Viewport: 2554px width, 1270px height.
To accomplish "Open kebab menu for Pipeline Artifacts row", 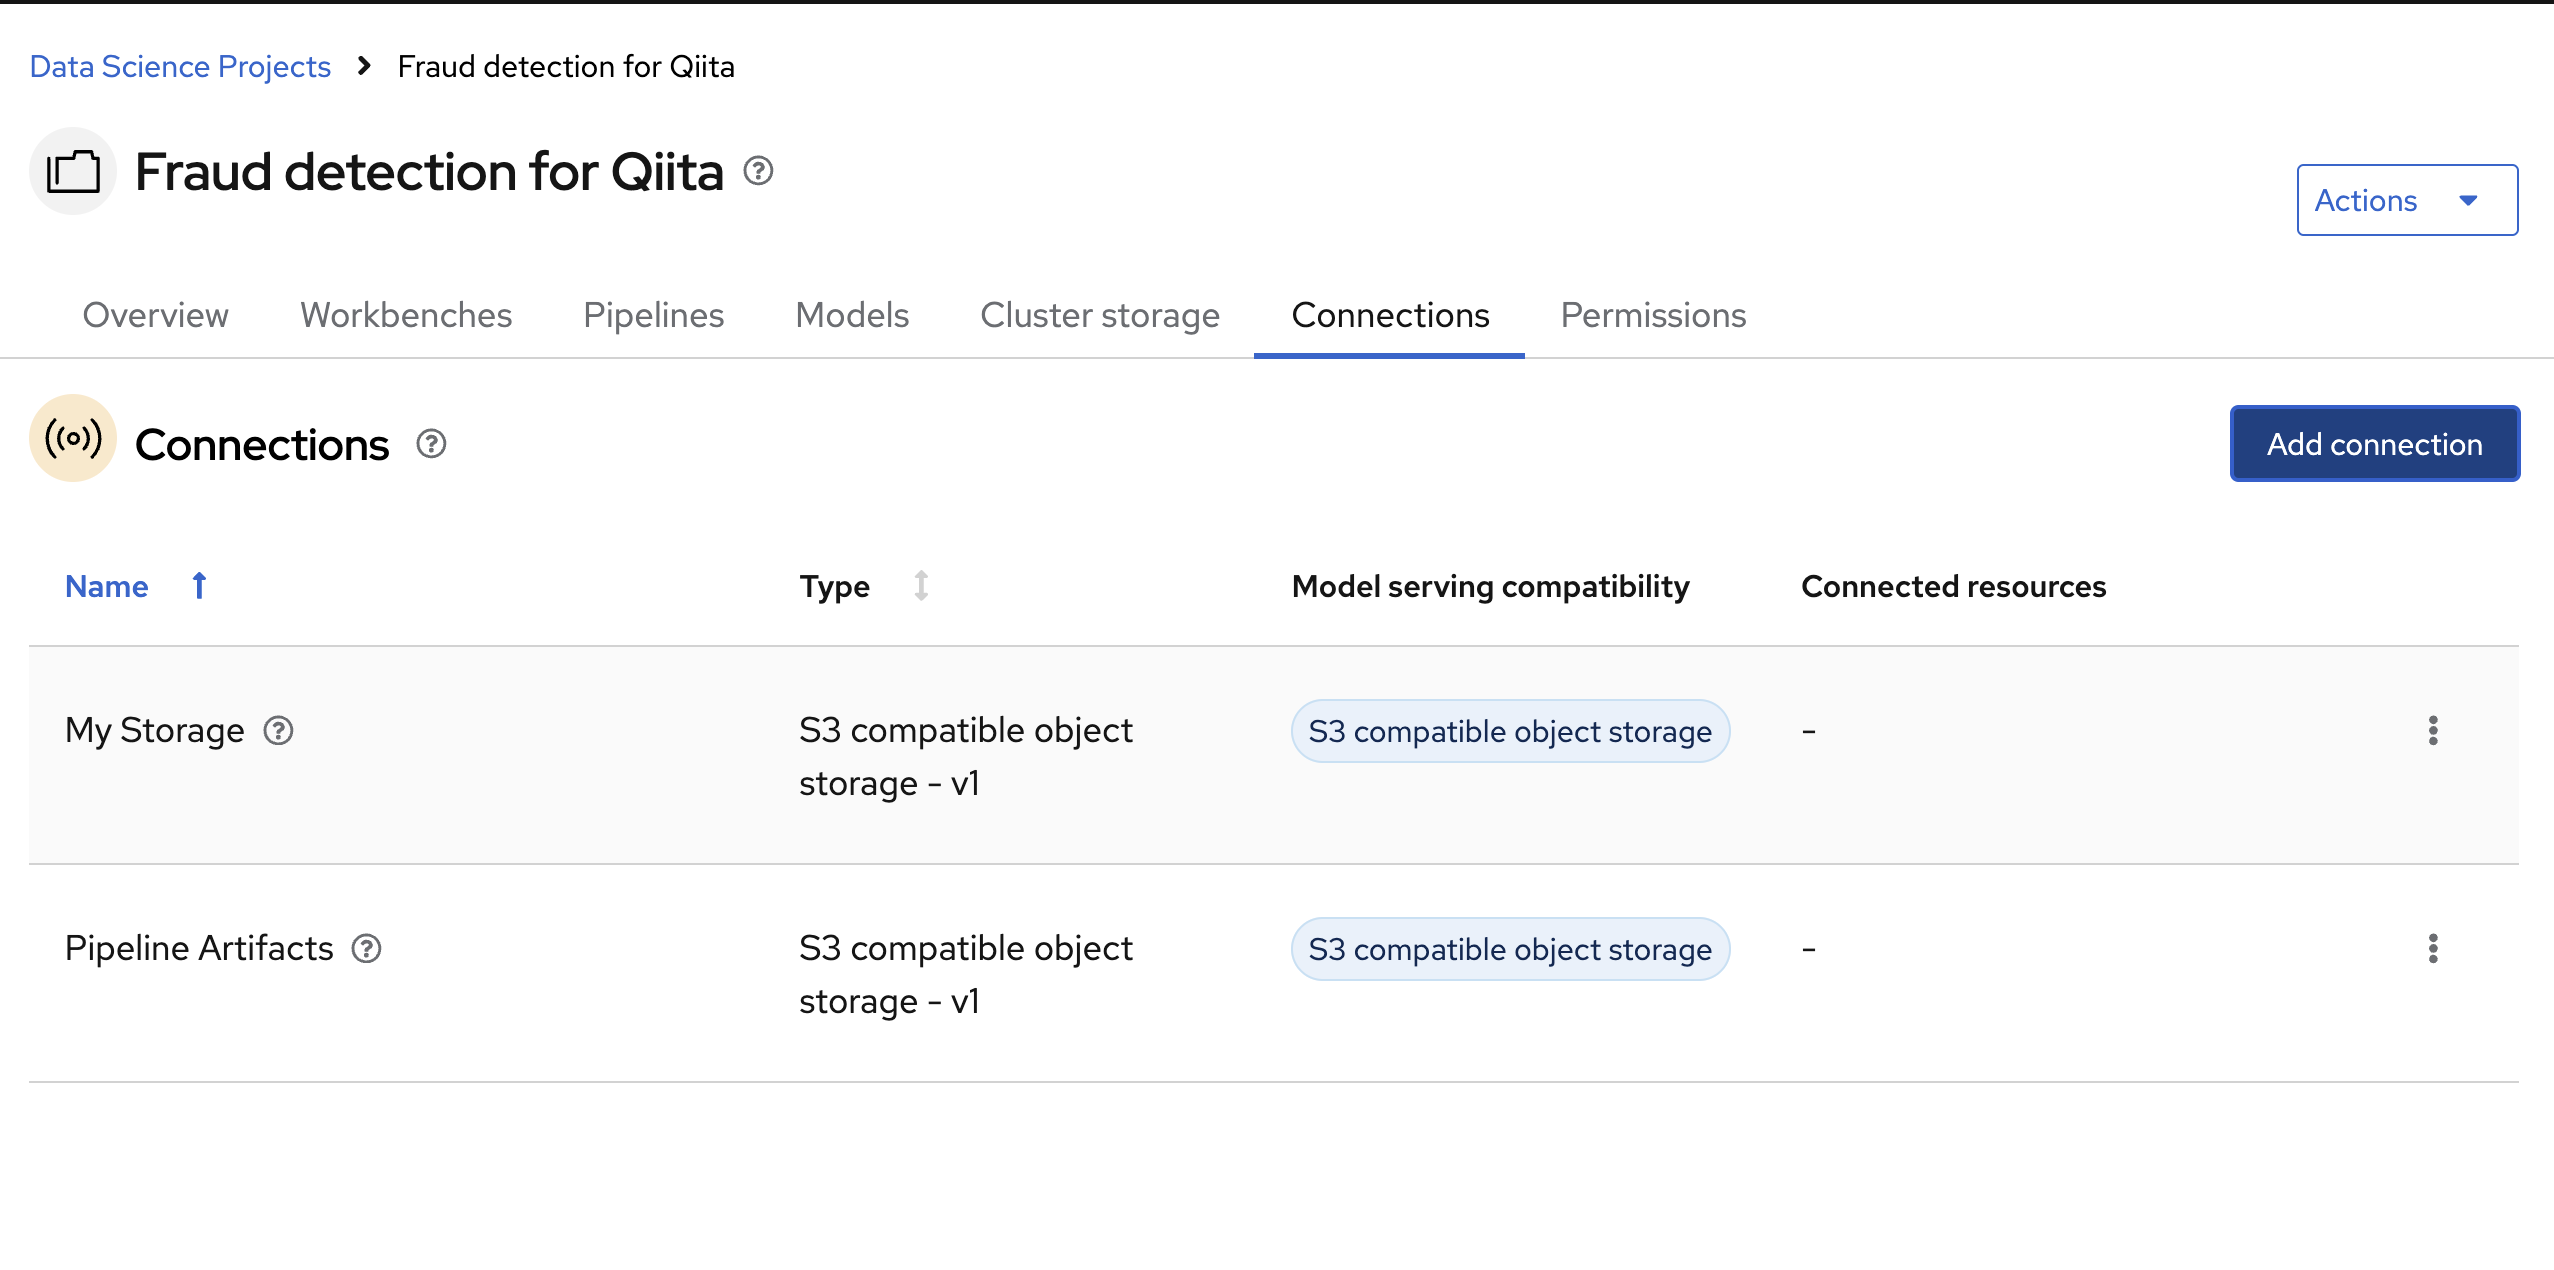I will click(x=2432, y=949).
